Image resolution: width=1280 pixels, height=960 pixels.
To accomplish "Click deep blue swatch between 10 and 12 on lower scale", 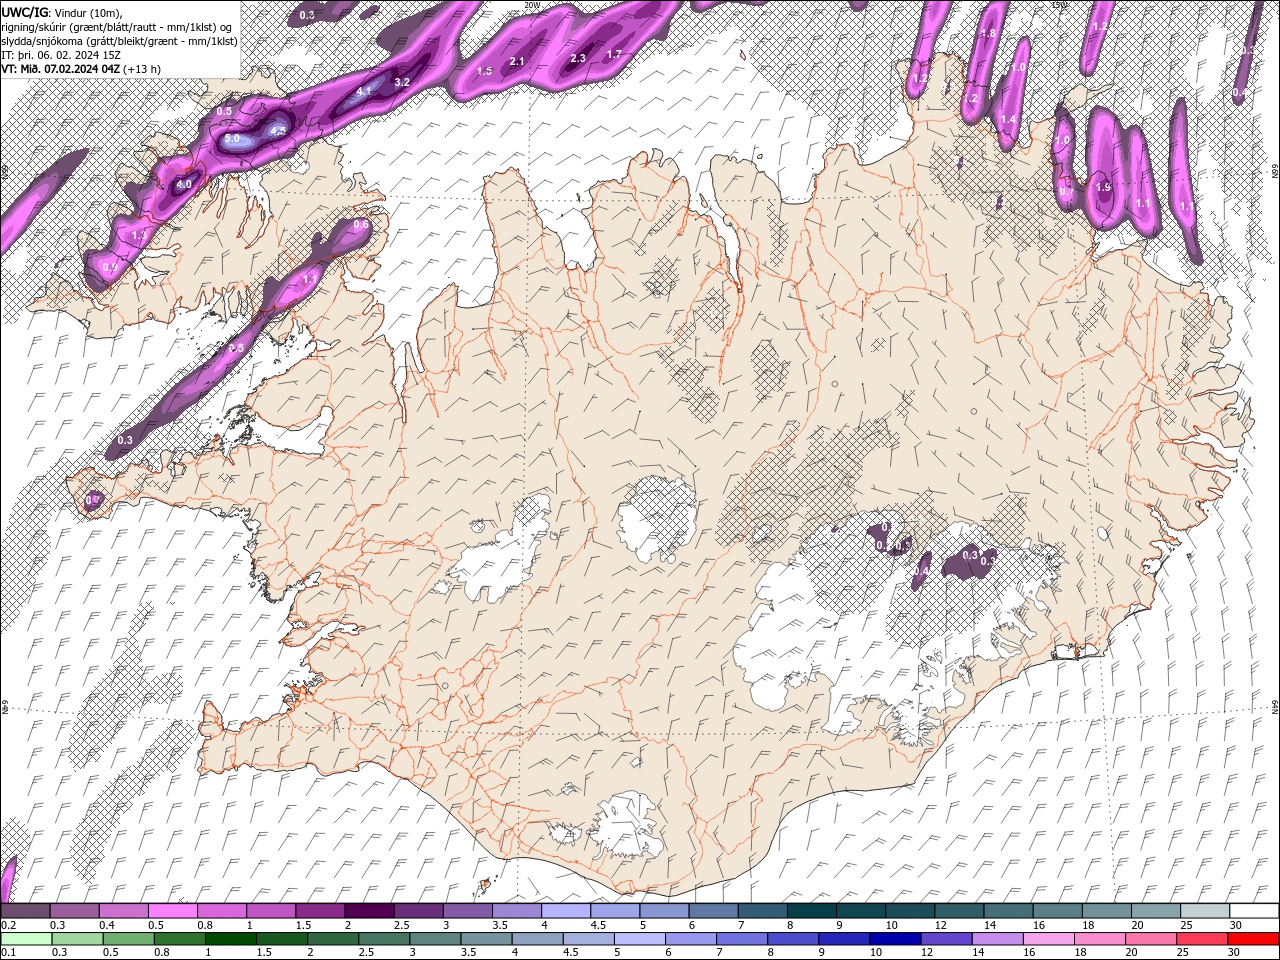I will (x=895, y=939).
